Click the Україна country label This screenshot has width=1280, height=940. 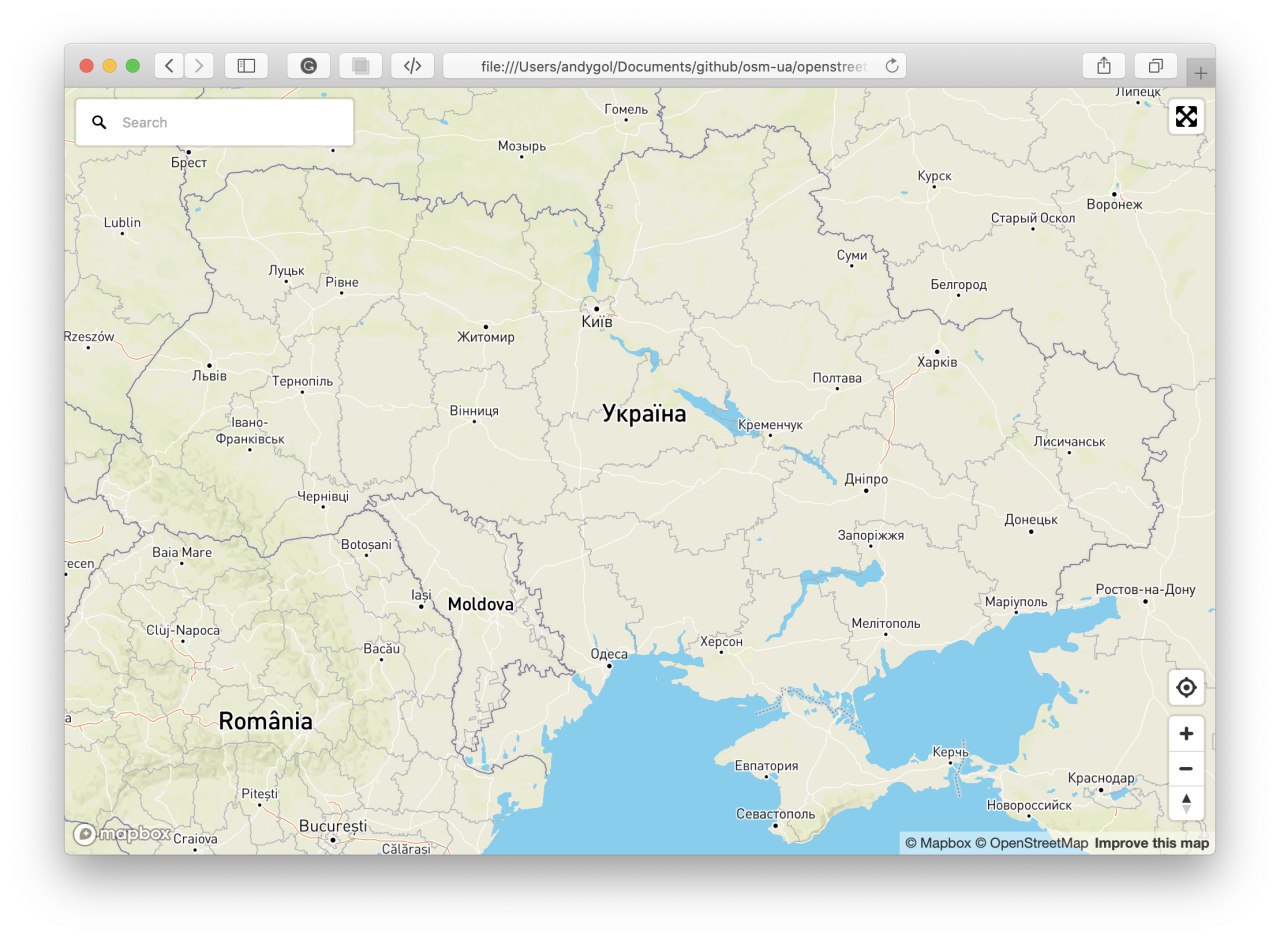[x=645, y=413]
